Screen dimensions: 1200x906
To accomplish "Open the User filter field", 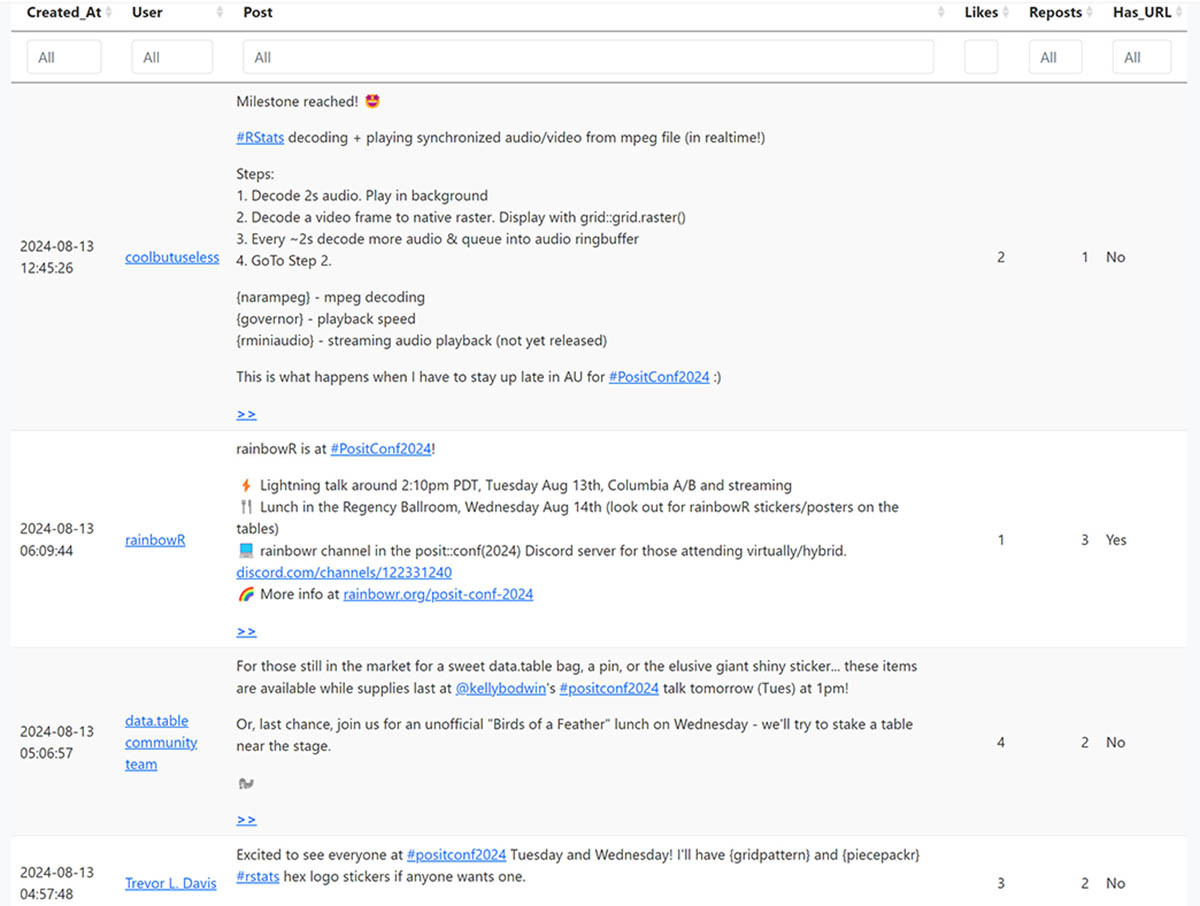I will [x=172, y=57].
